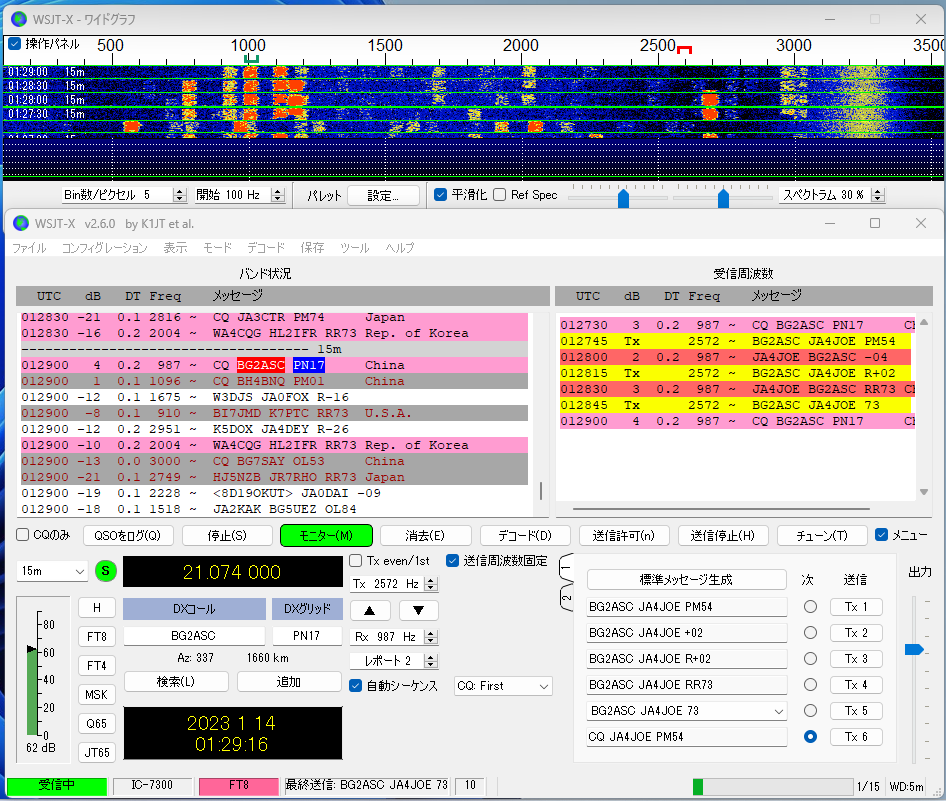Click the 標準メッセージ生成 button

(686, 580)
